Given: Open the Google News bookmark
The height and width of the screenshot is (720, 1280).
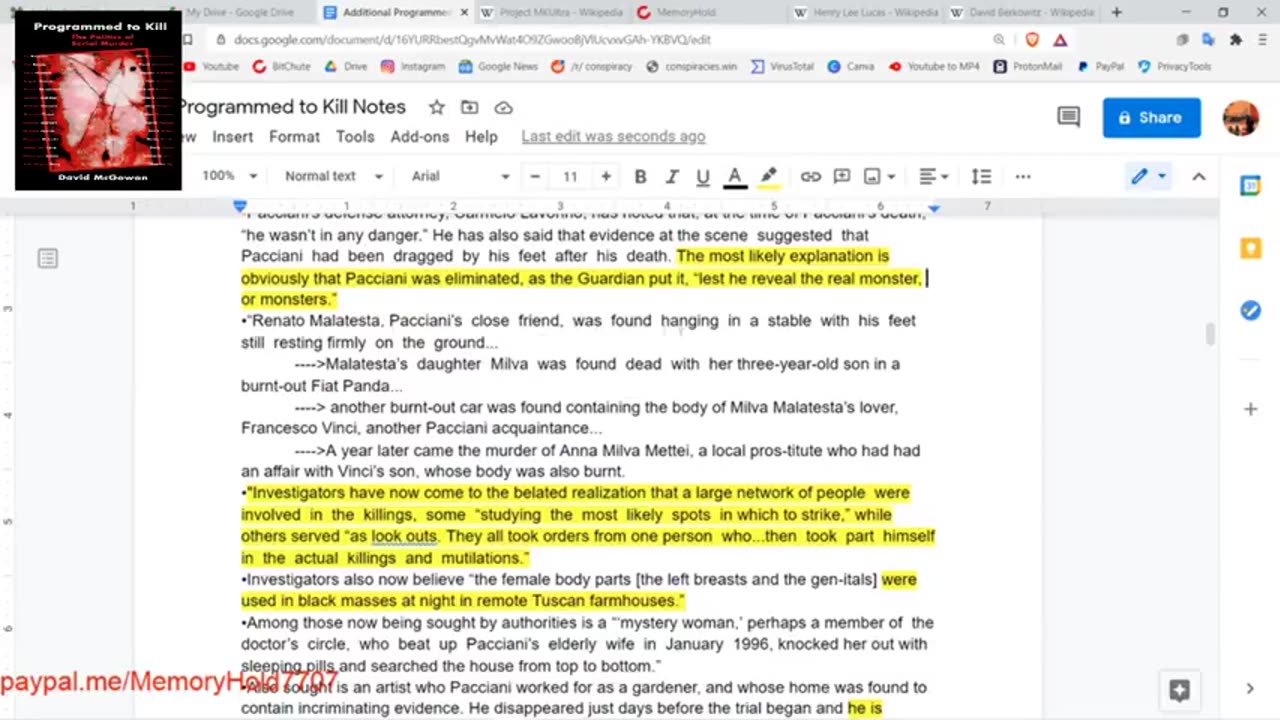Looking at the screenshot, I should 498,66.
